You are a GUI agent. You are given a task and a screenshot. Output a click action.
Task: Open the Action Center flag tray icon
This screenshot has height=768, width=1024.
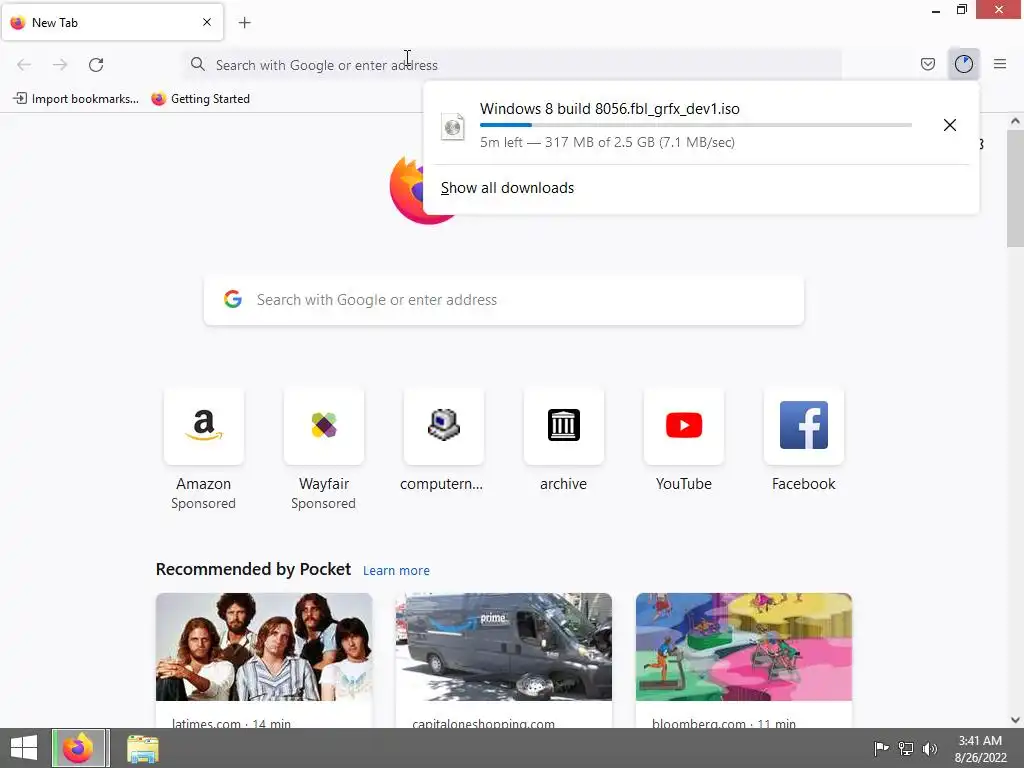click(881, 748)
